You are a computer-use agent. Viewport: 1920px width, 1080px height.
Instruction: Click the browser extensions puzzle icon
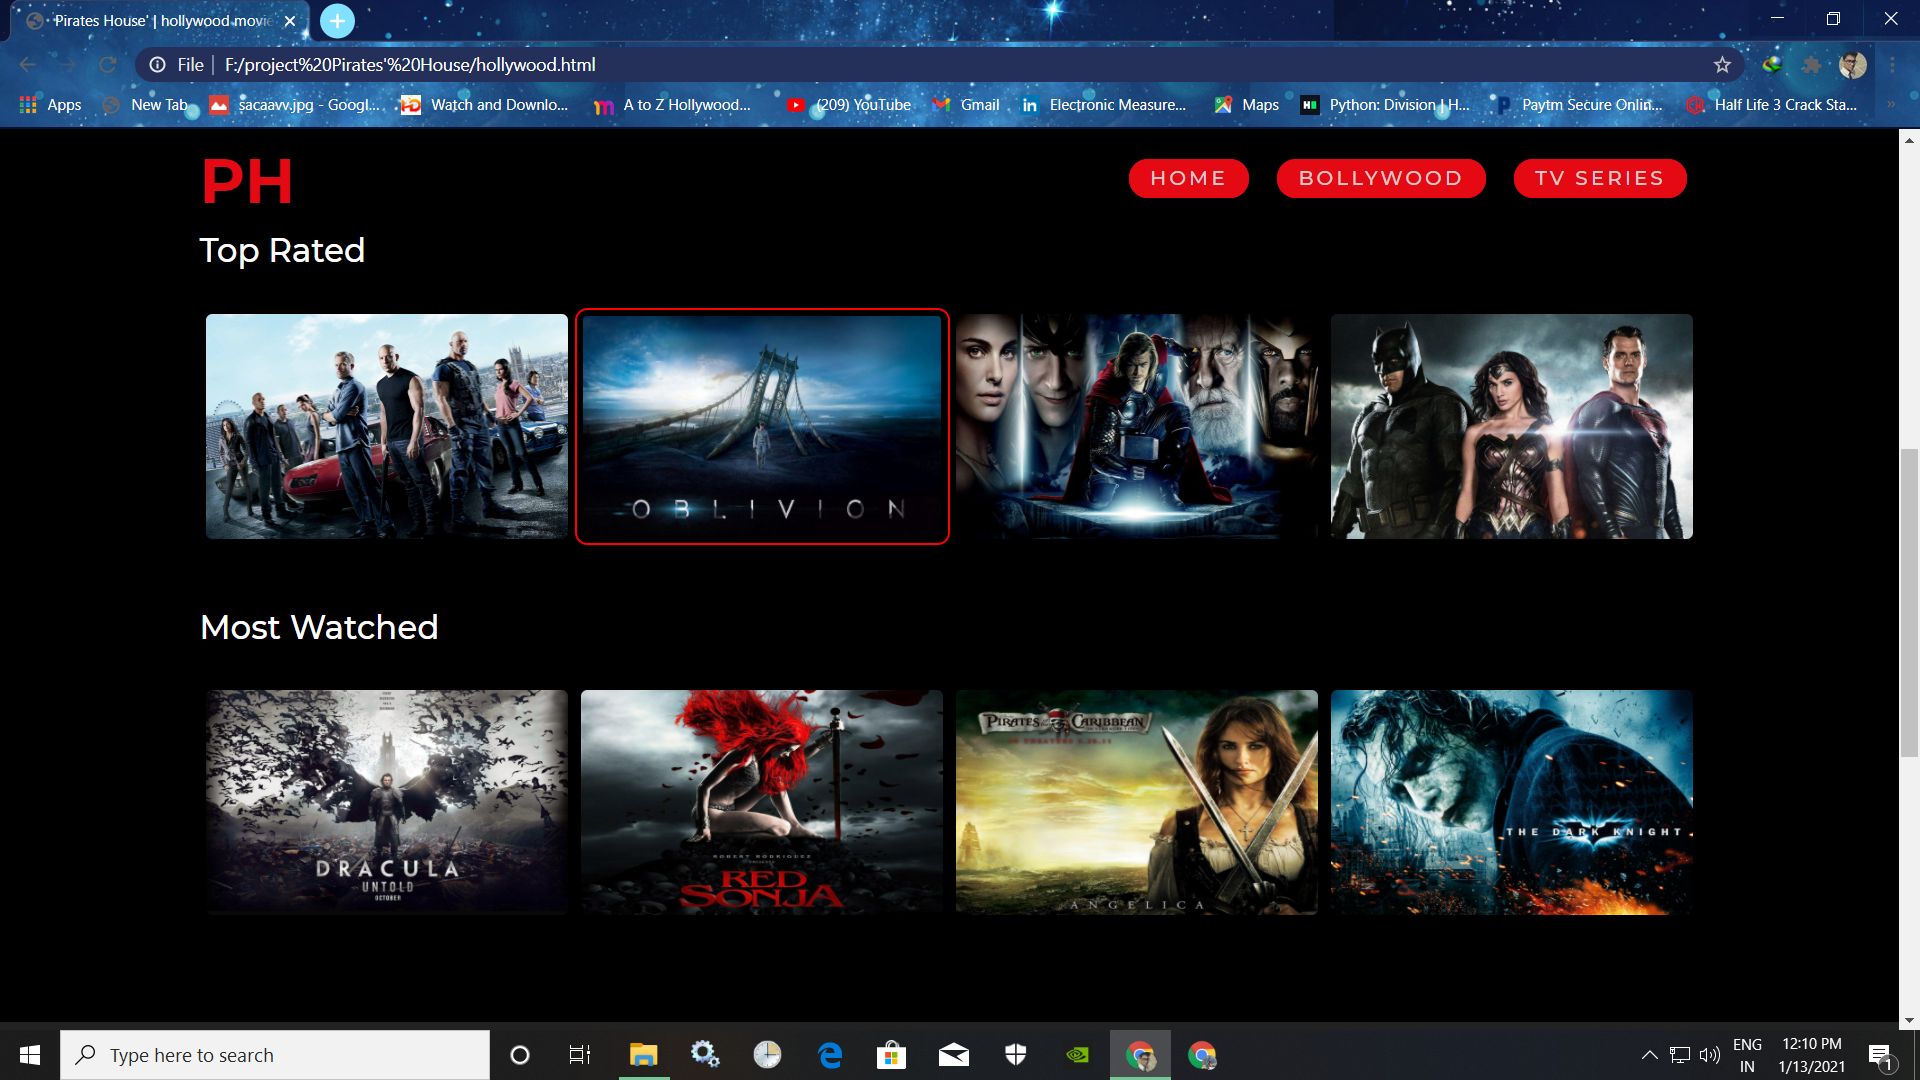1813,64
